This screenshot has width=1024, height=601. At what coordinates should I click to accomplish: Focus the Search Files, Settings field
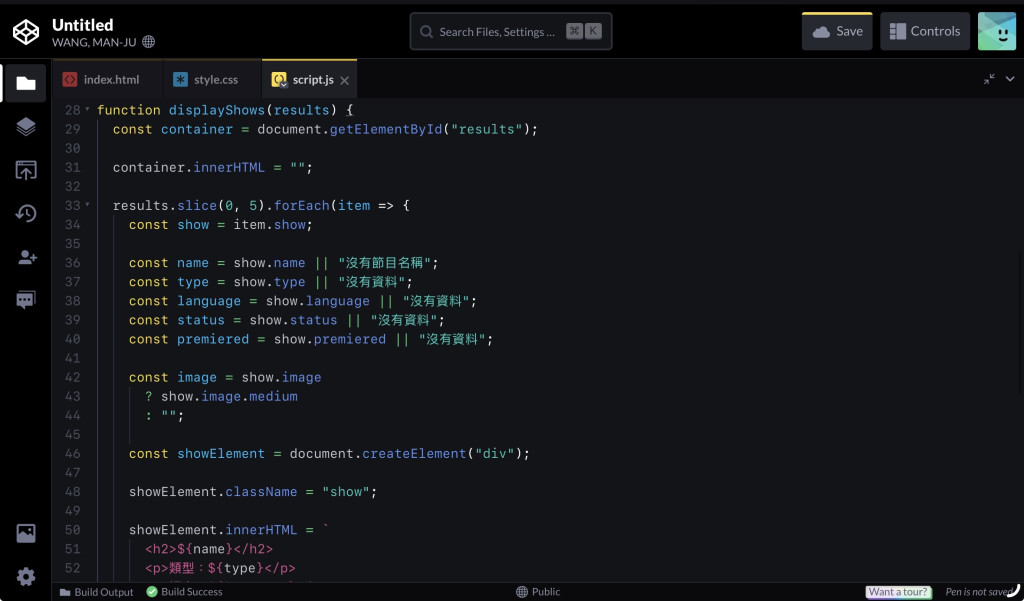[511, 31]
